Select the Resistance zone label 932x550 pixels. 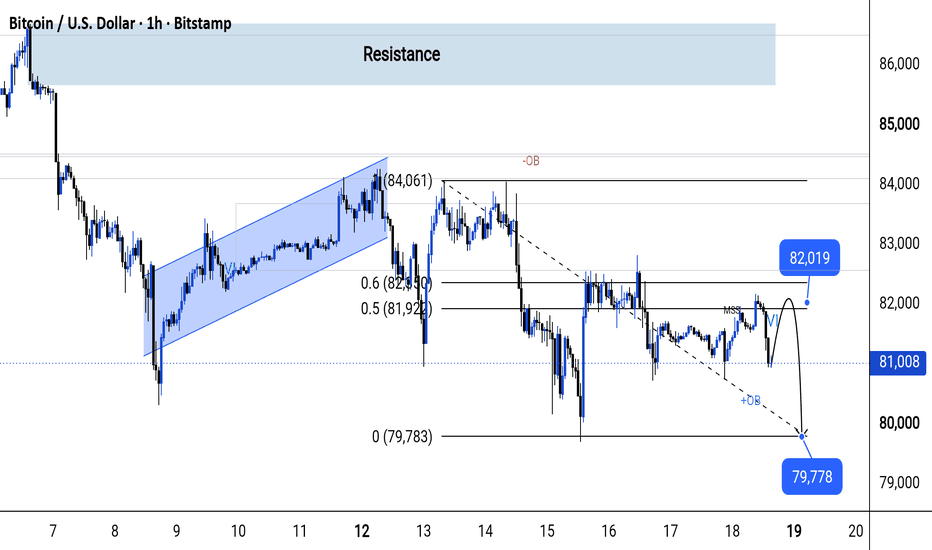pyautogui.click(x=402, y=54)
